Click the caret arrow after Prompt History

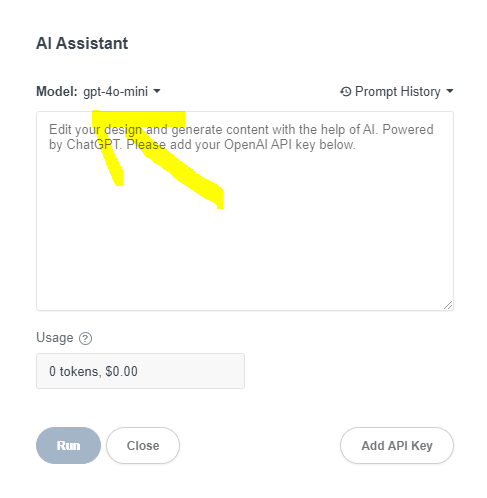[x=450, y=91]
